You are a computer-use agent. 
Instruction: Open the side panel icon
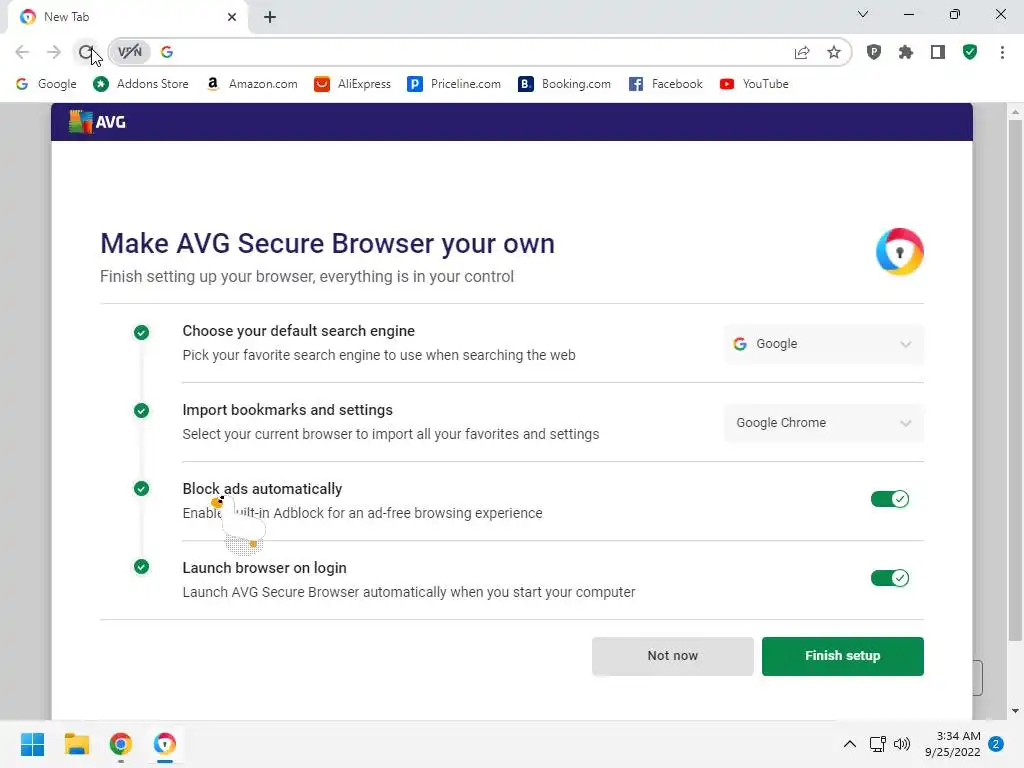coord(938,52)
